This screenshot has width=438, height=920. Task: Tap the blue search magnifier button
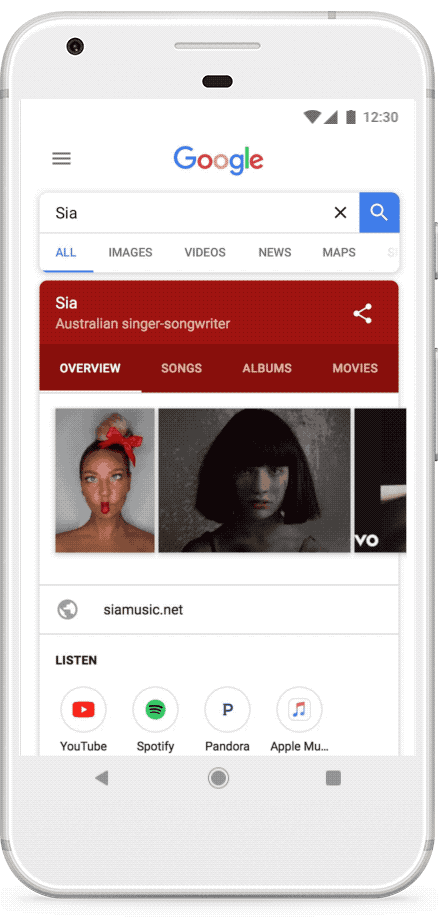click(379, 212)
